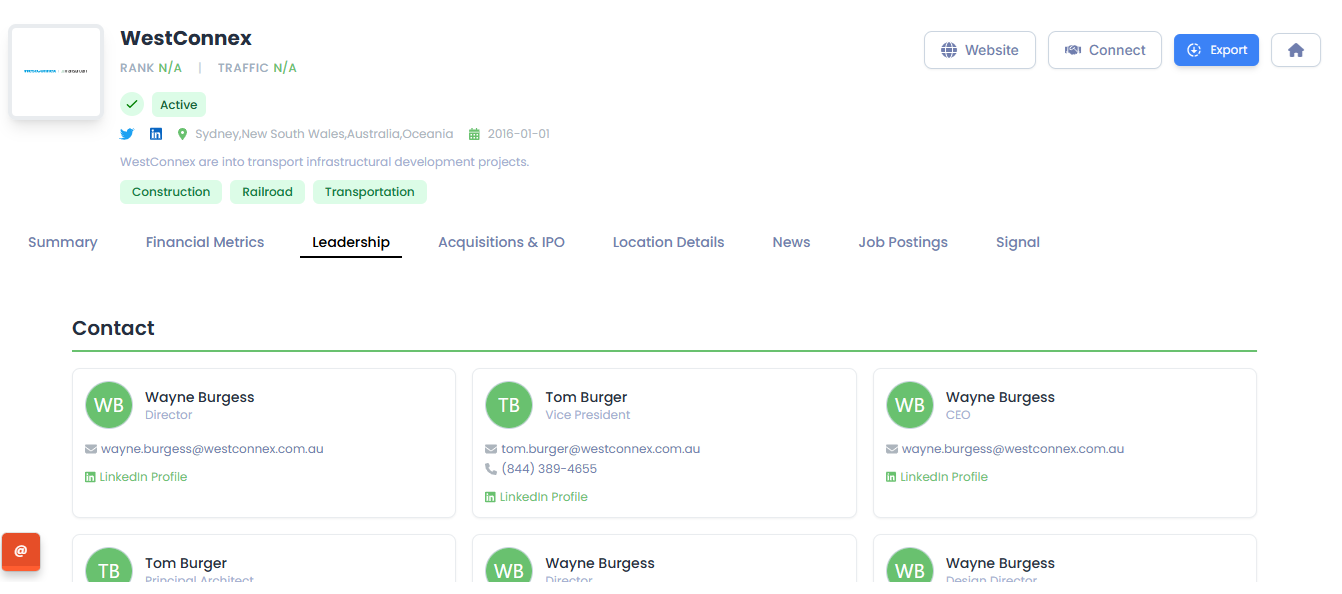Open Wayne Burgess Director LinkedIn Profile link
Viewport: 1342px width, 594px height.
(136, 477)
